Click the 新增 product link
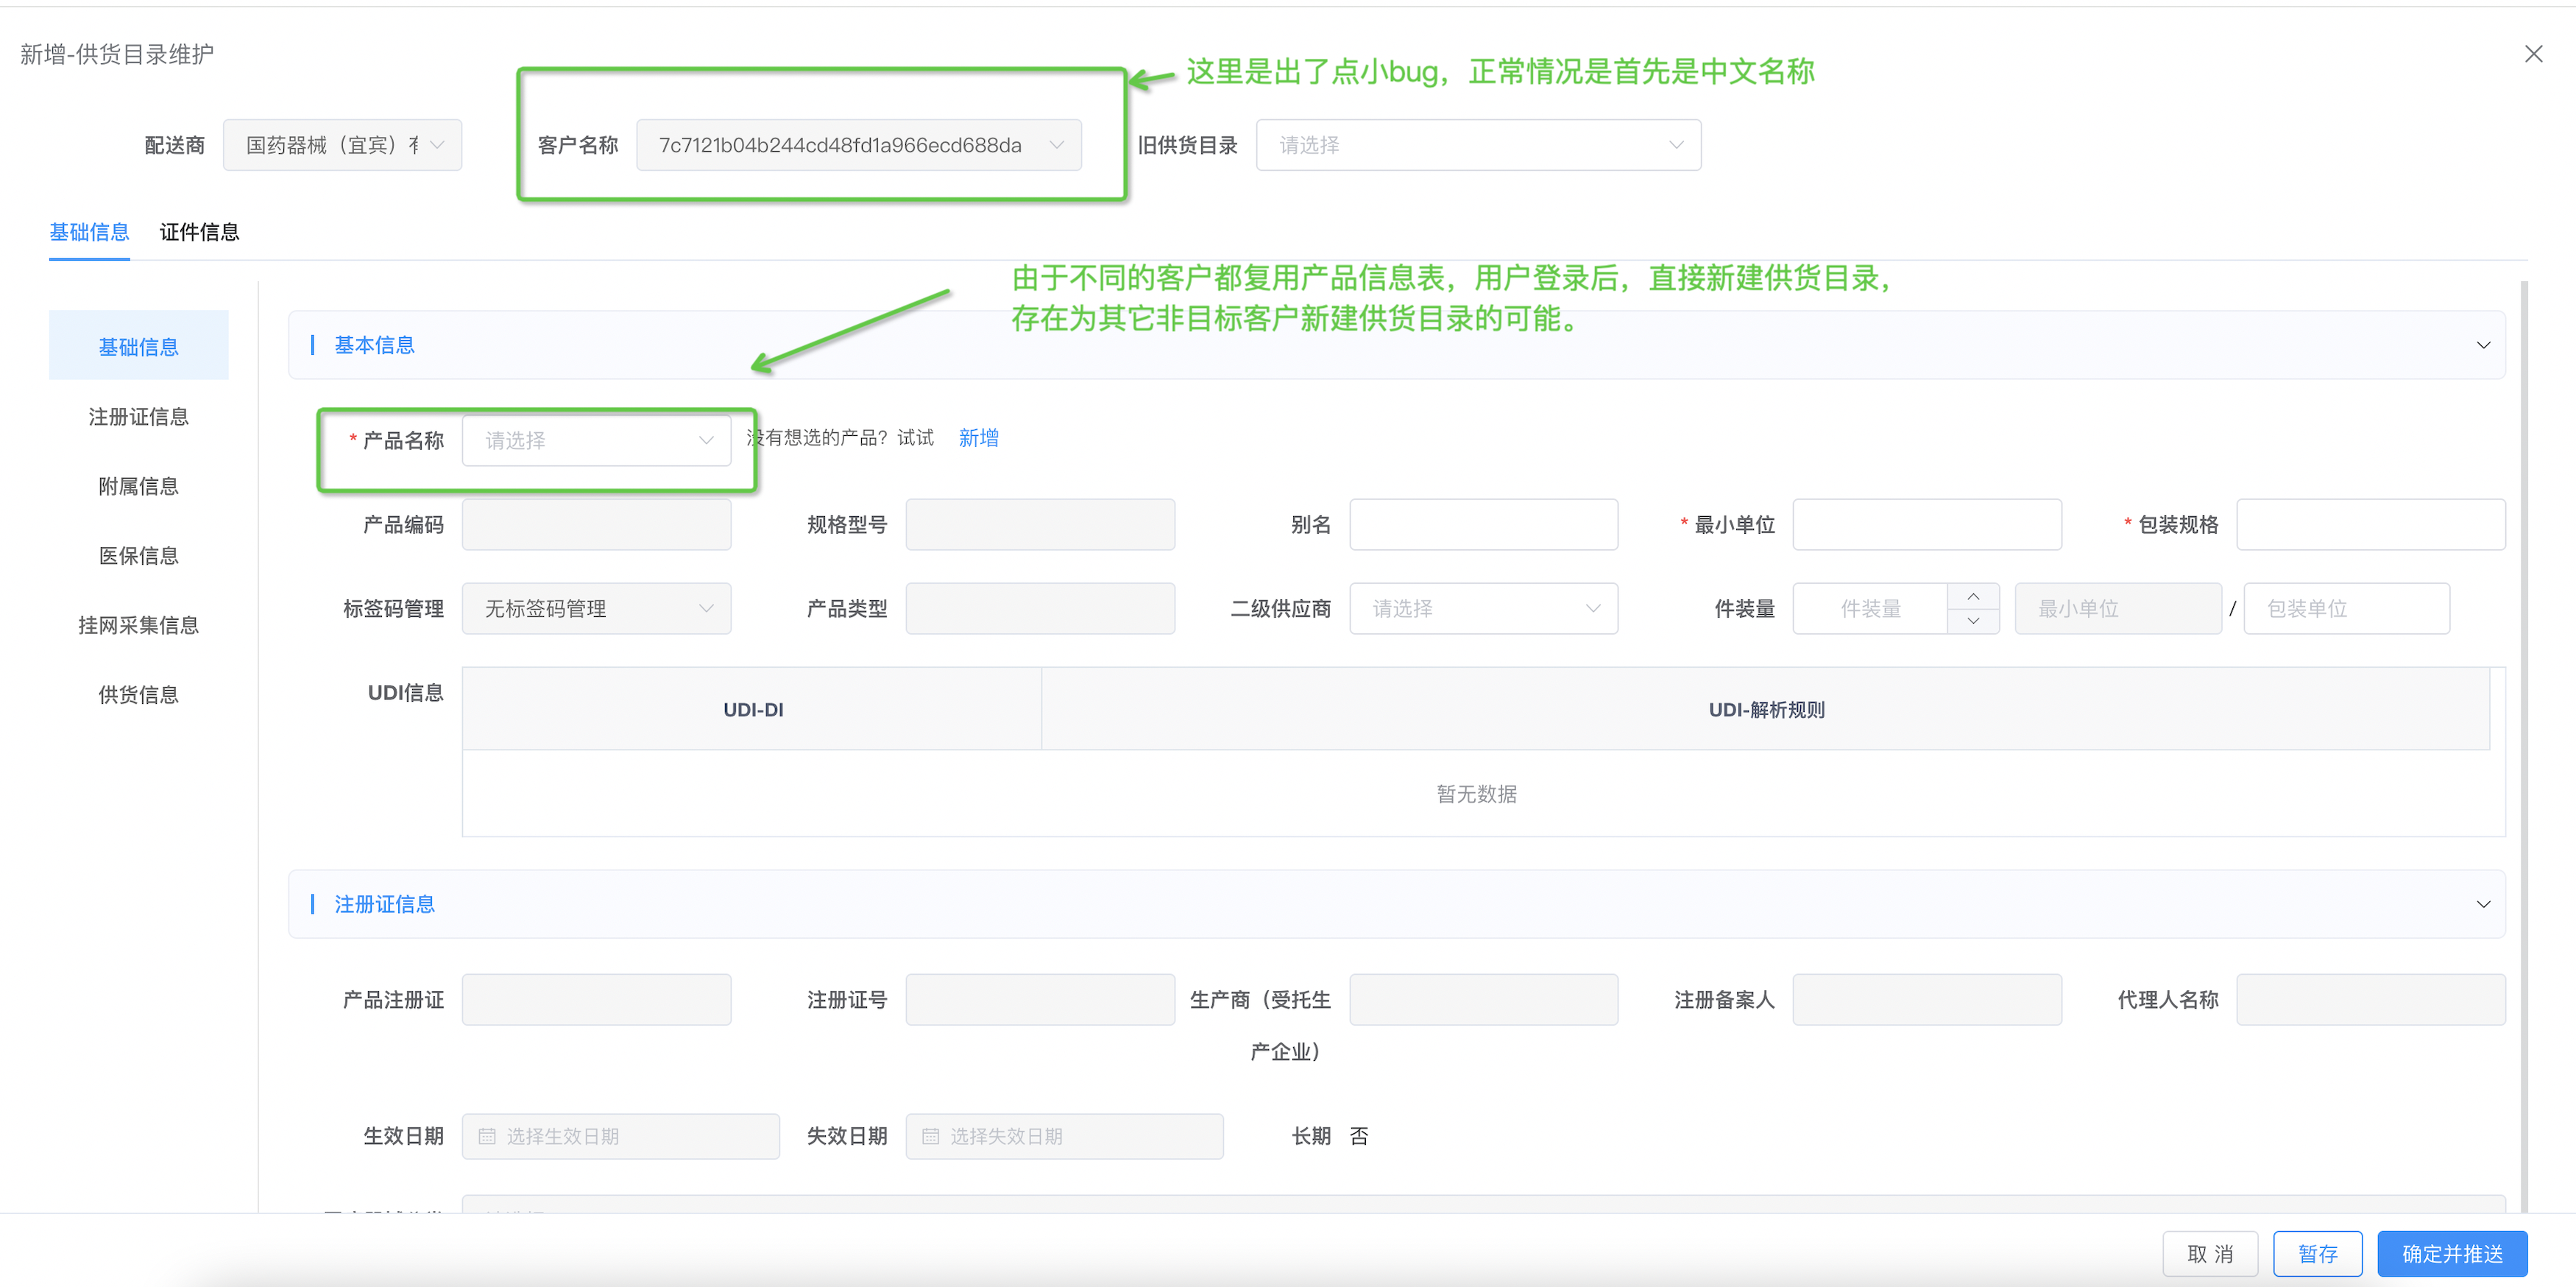The height and width of the screenshot is (1287, 2576). click(x=978, y=438)
